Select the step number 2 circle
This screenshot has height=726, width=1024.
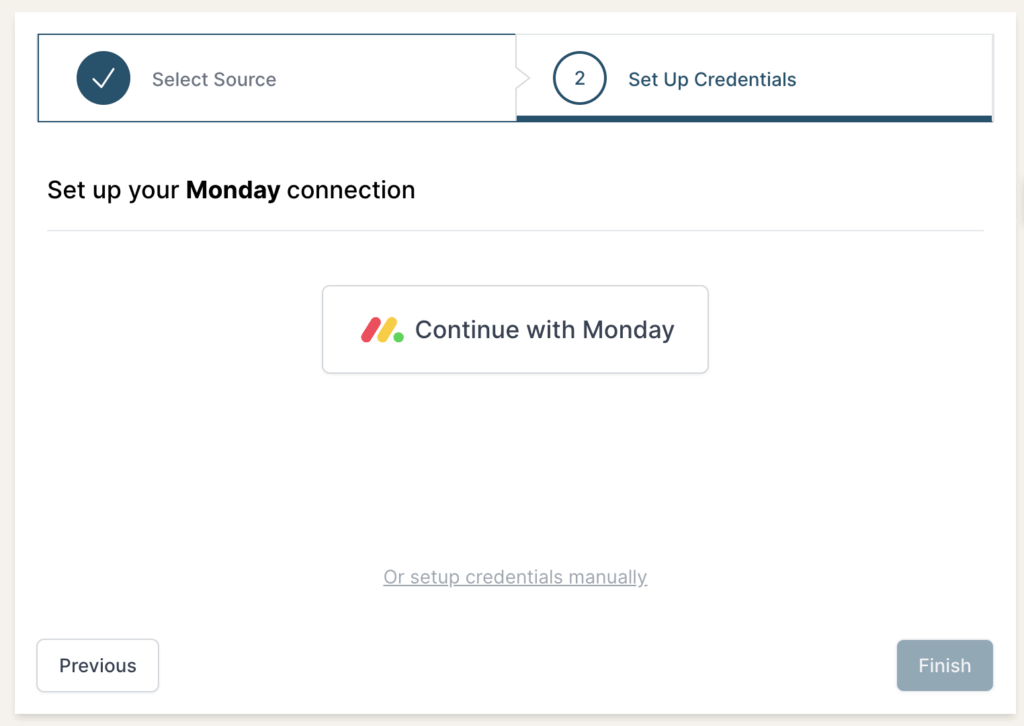579,78
